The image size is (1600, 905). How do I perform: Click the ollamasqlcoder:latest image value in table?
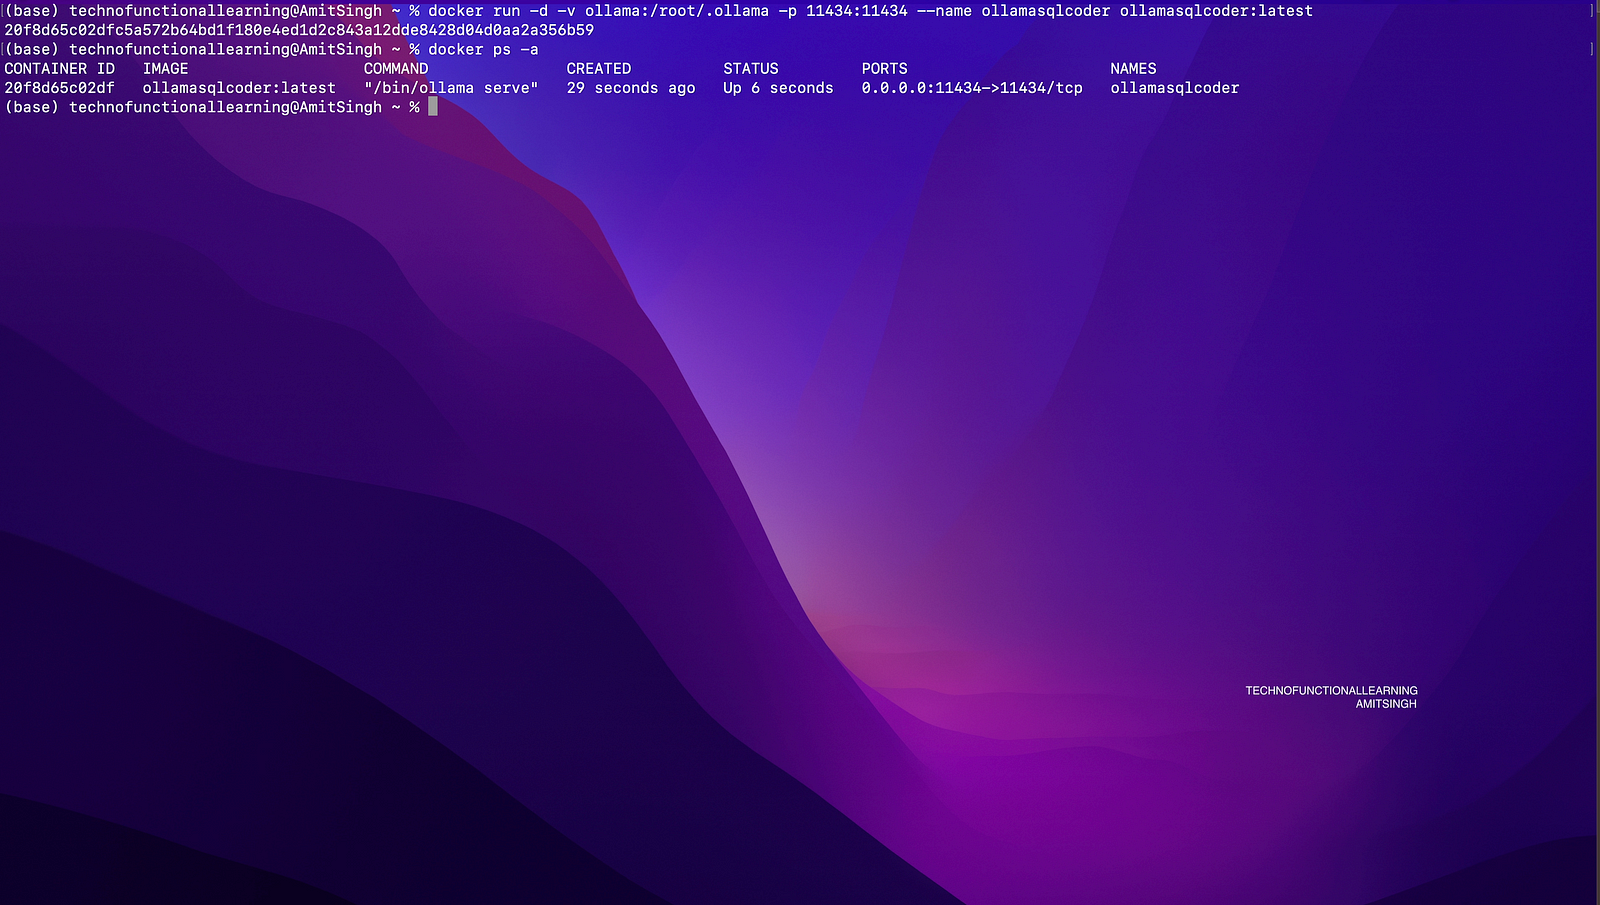[x=239, y=88]
